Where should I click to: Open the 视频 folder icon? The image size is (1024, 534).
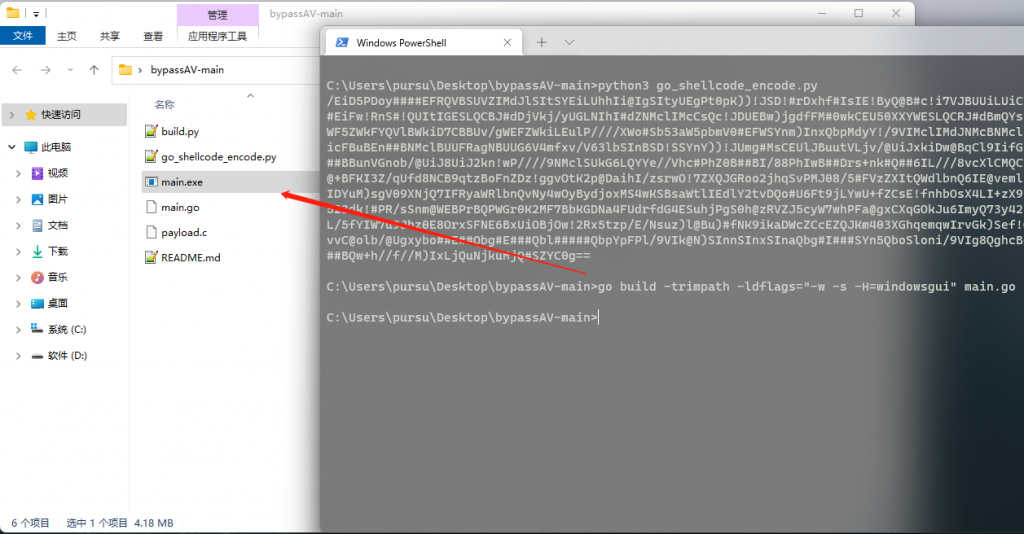[x=37, y=173]
